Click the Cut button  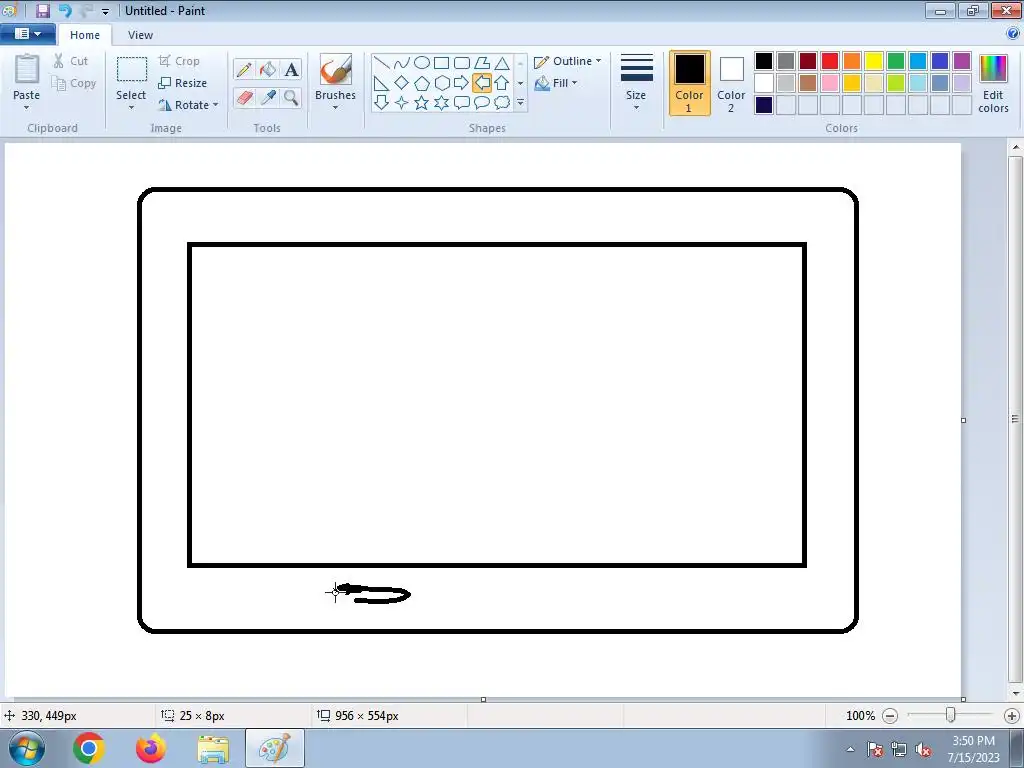[71, 61]
